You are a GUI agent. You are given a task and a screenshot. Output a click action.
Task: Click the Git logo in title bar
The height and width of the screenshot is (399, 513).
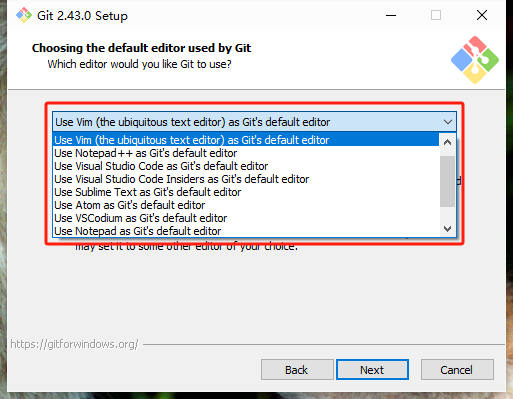(24, 15)
